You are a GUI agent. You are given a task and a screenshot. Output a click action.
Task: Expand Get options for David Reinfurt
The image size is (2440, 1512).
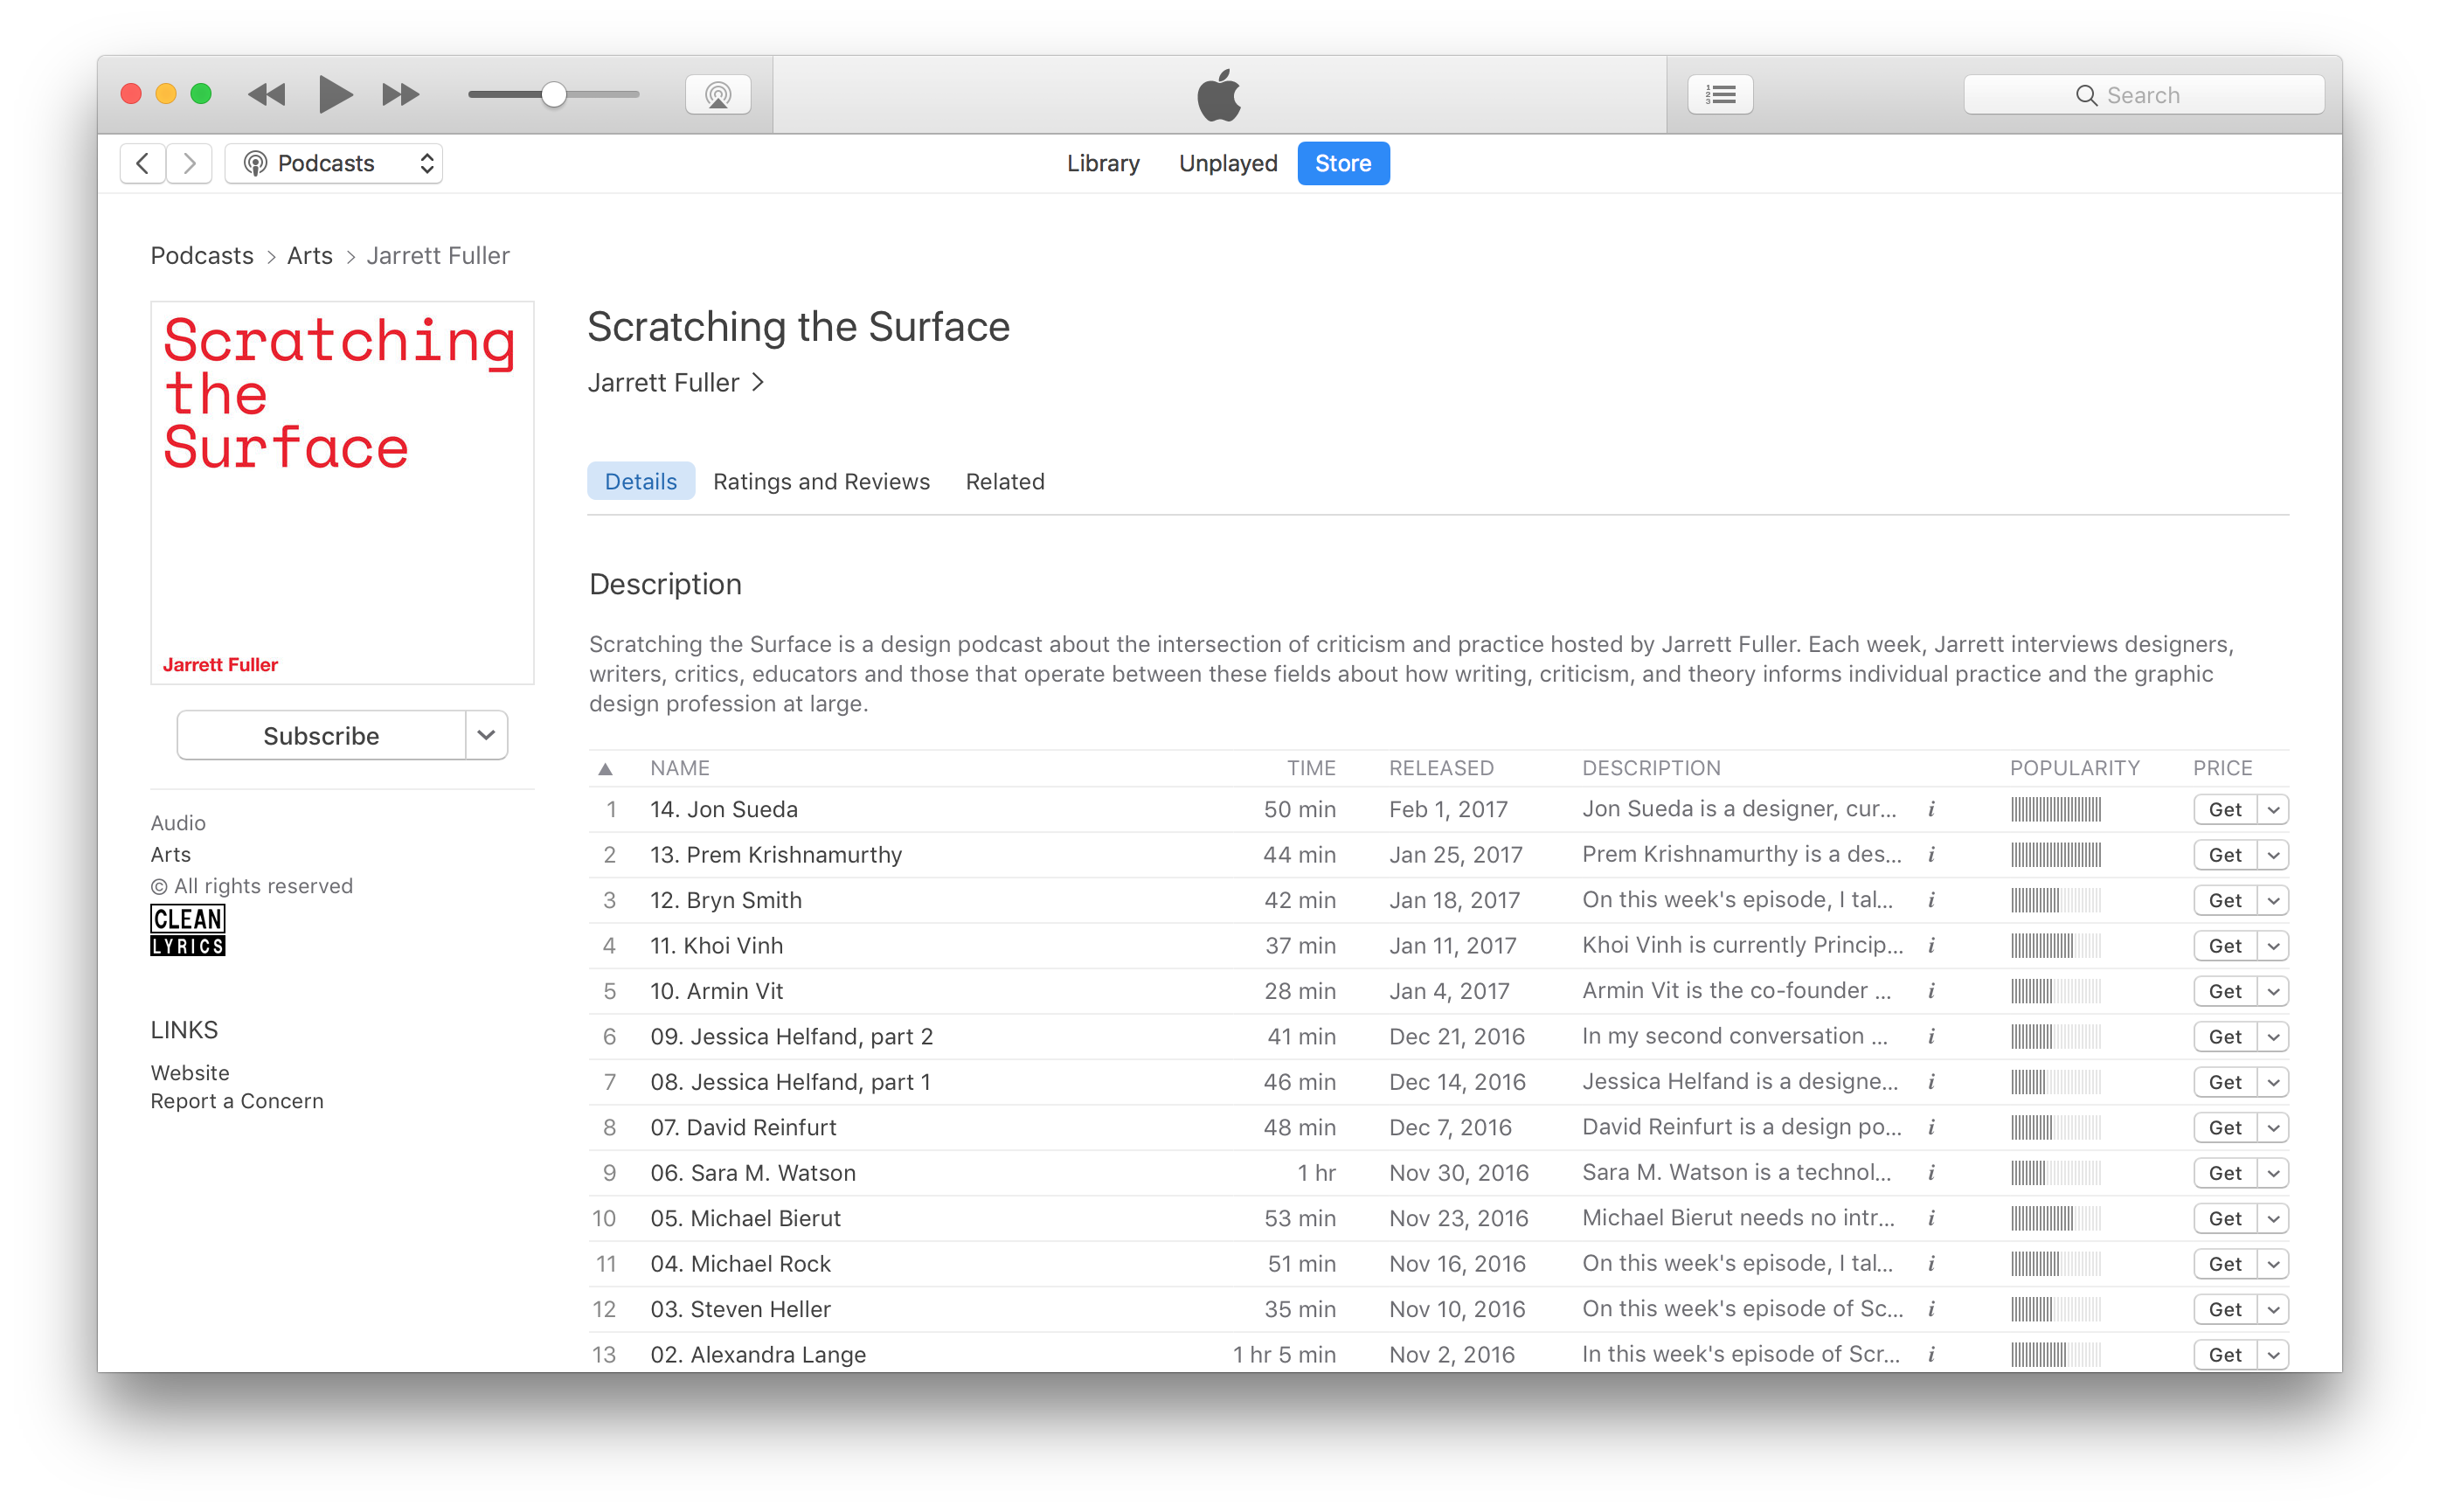pos(2273,1128)
